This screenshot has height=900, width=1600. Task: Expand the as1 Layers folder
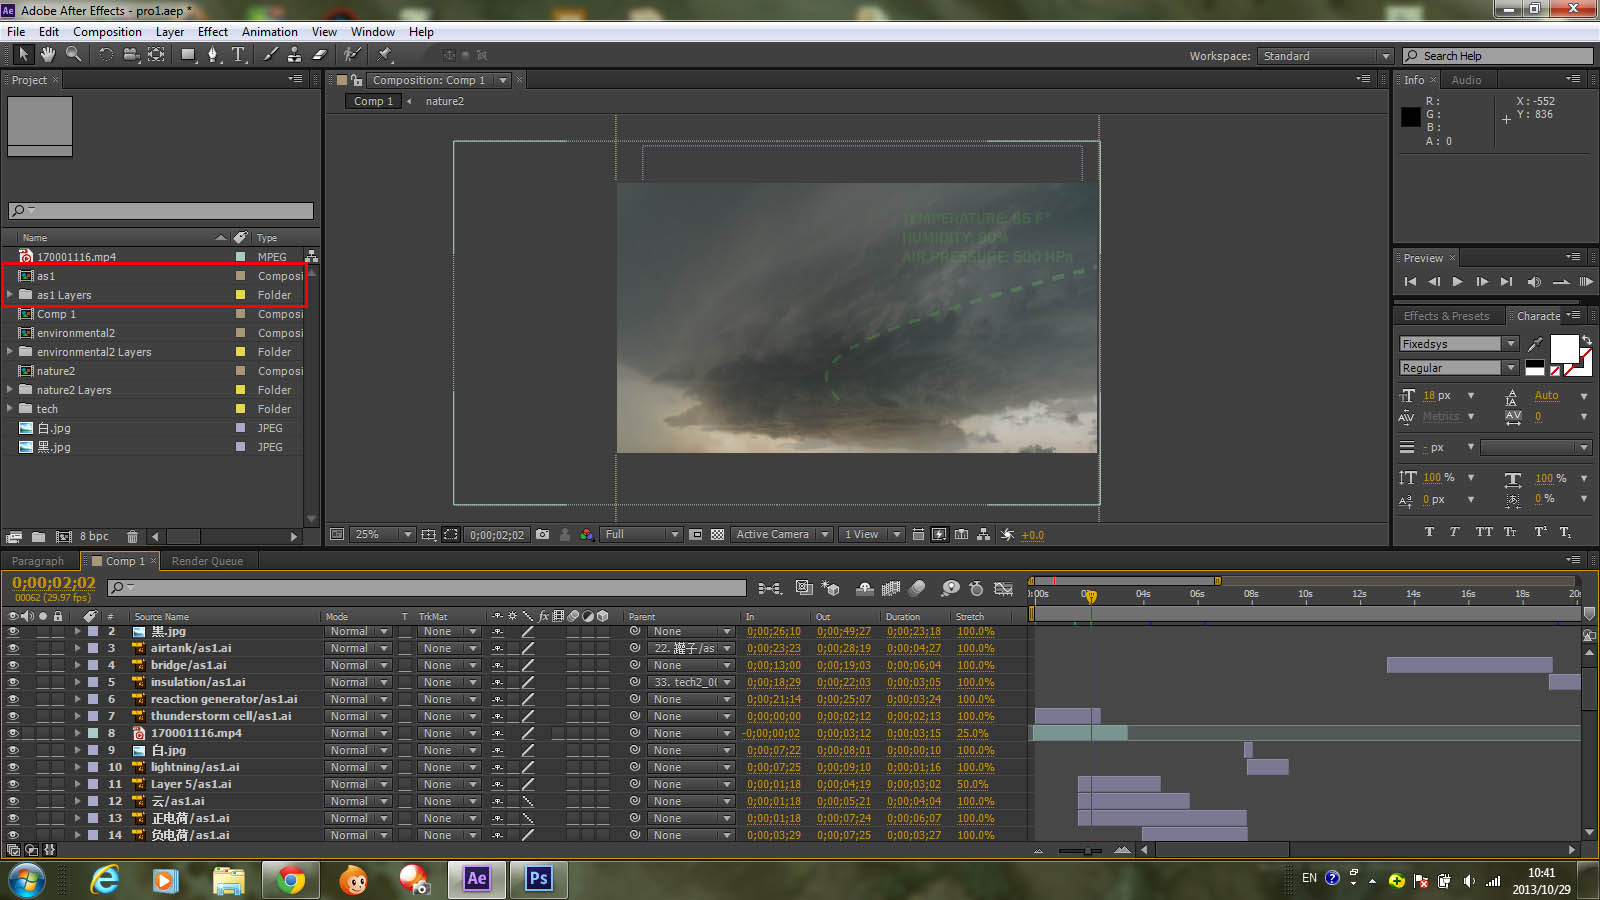click(10, 295)
